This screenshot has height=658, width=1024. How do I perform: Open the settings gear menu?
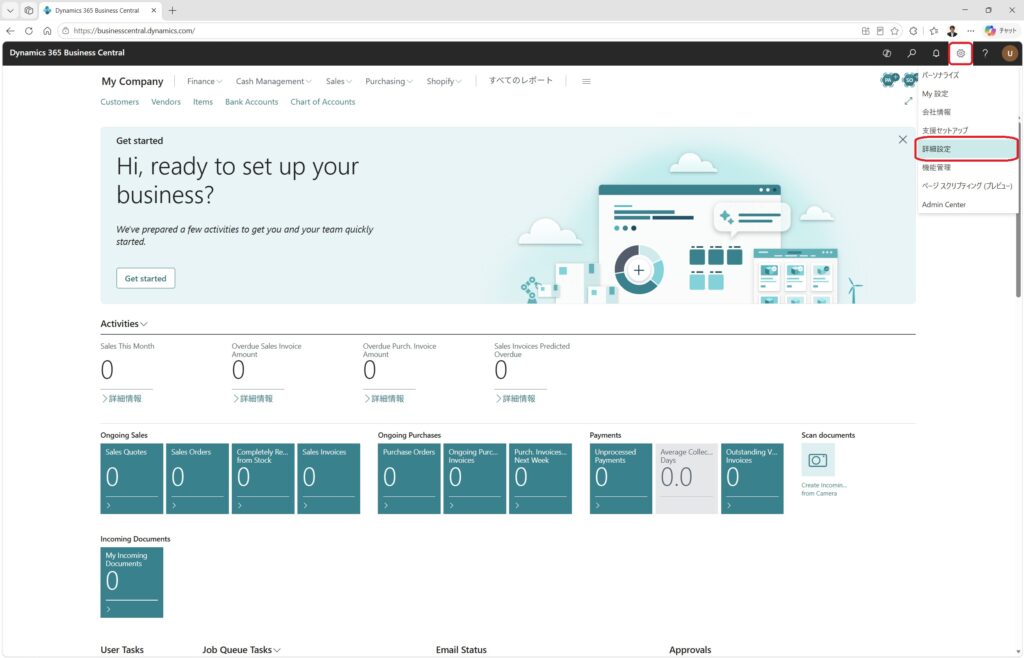(960, 54)
